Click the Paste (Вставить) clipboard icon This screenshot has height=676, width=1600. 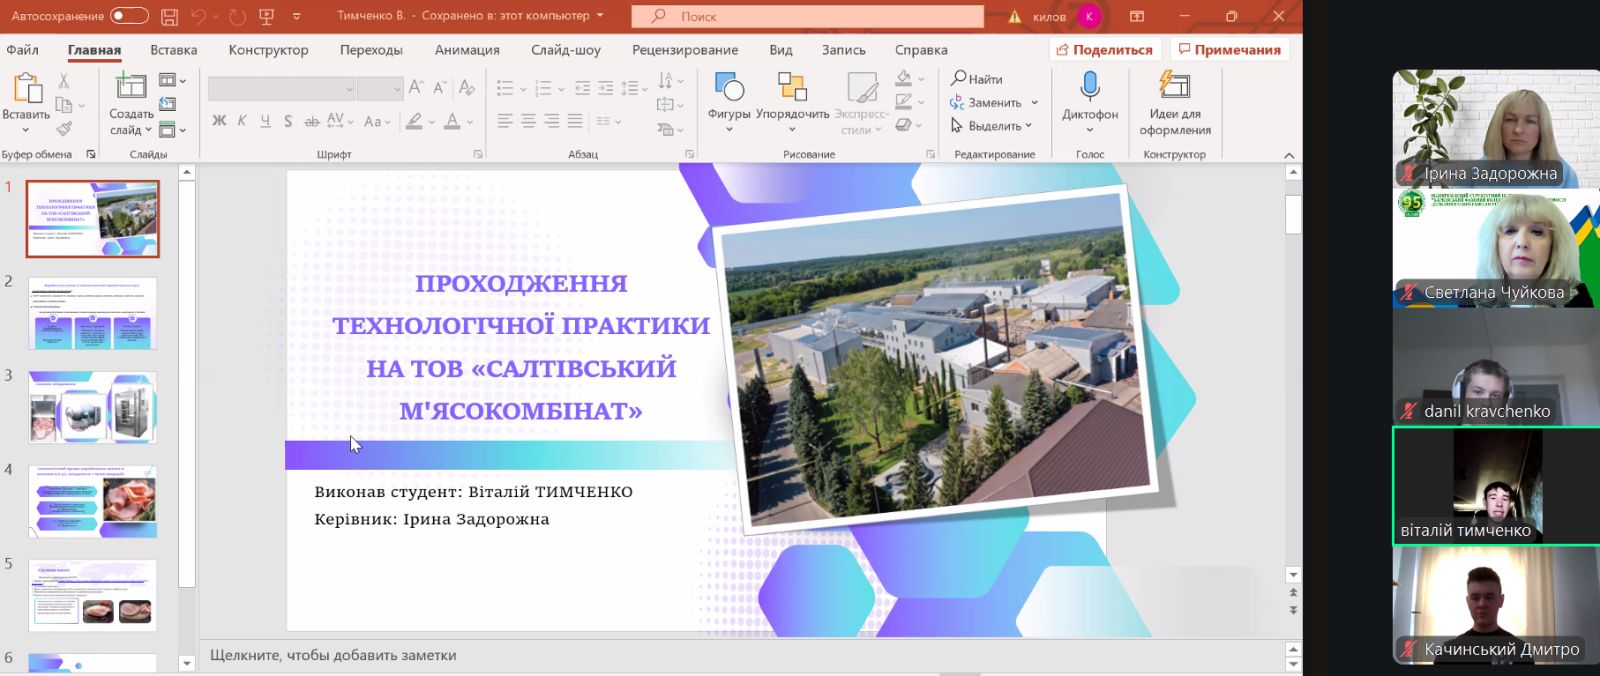coord(25,88)
